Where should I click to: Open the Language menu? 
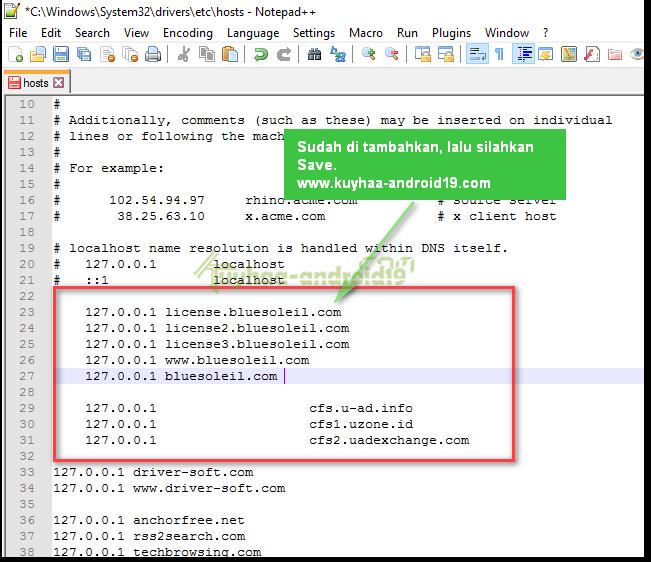[253, 33]
